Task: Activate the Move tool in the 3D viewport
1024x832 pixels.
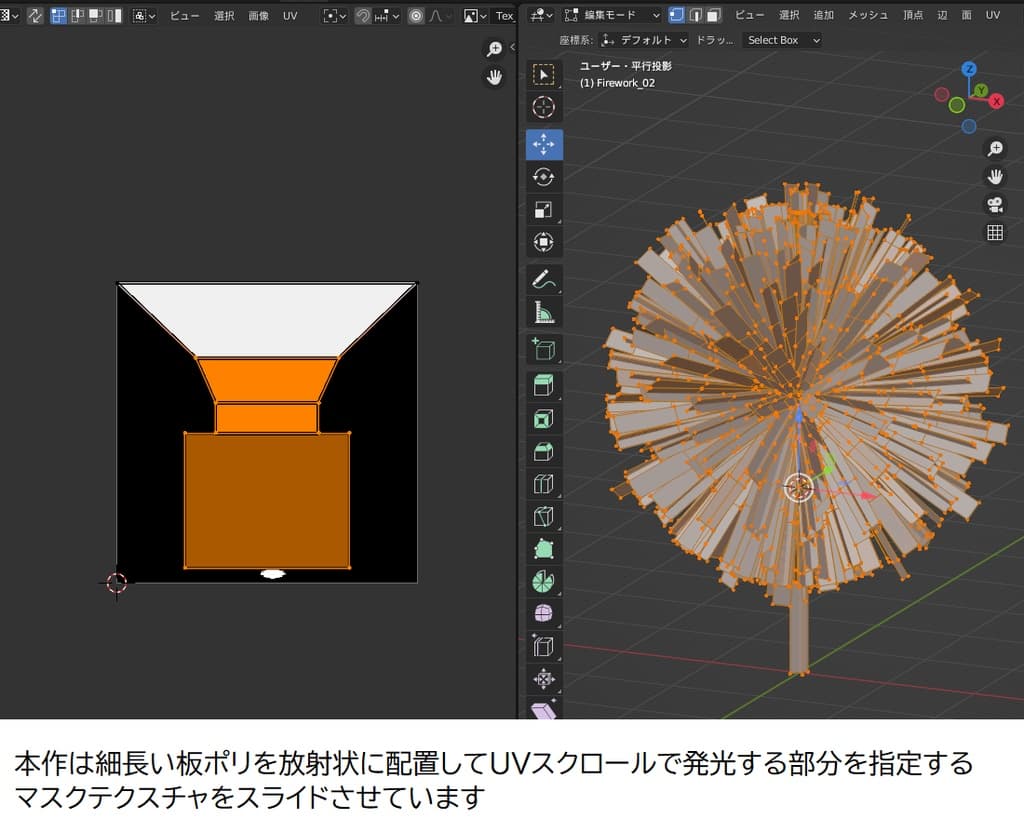Action: coord(544,144)
